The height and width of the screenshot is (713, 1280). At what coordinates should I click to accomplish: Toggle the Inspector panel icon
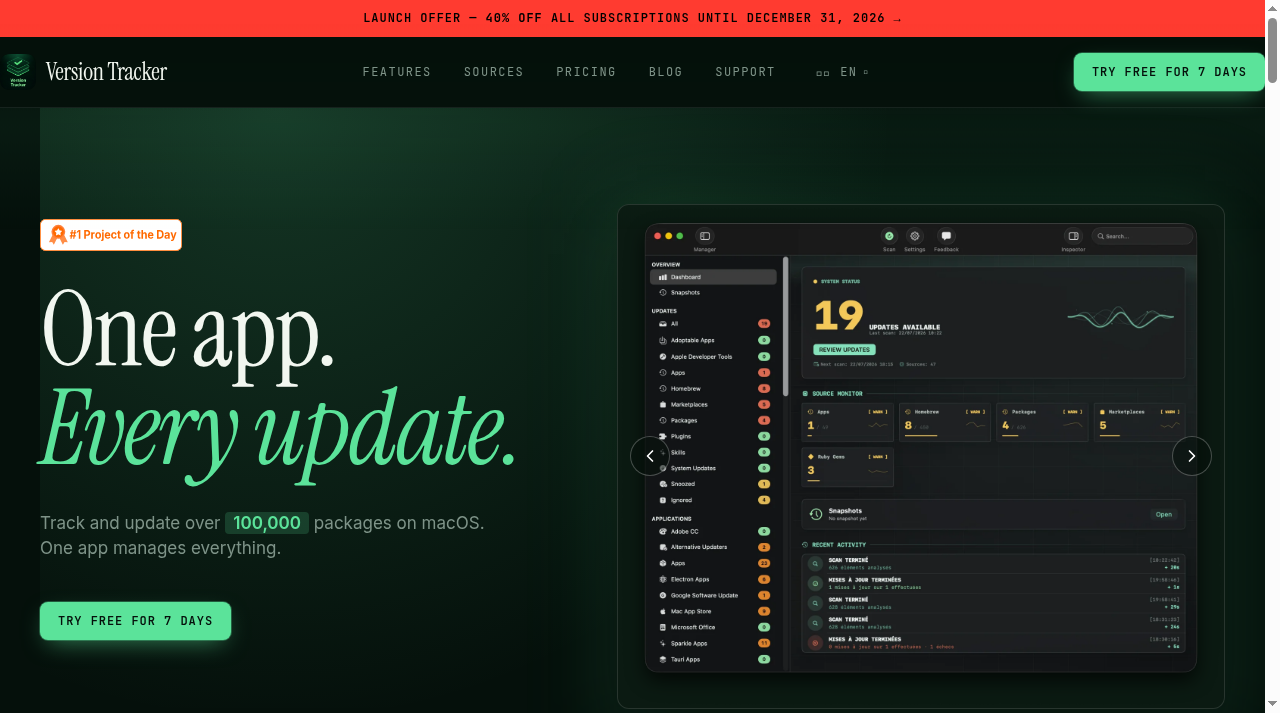pyautogui.click(x=1073, y=236)
